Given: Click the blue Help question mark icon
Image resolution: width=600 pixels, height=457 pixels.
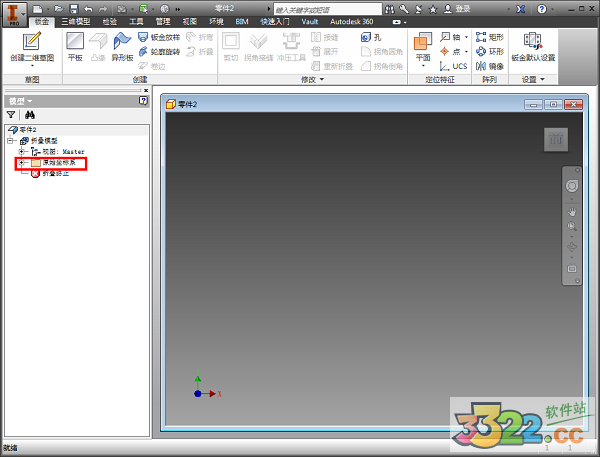Looking at the screenshot, I should [541, 9].
